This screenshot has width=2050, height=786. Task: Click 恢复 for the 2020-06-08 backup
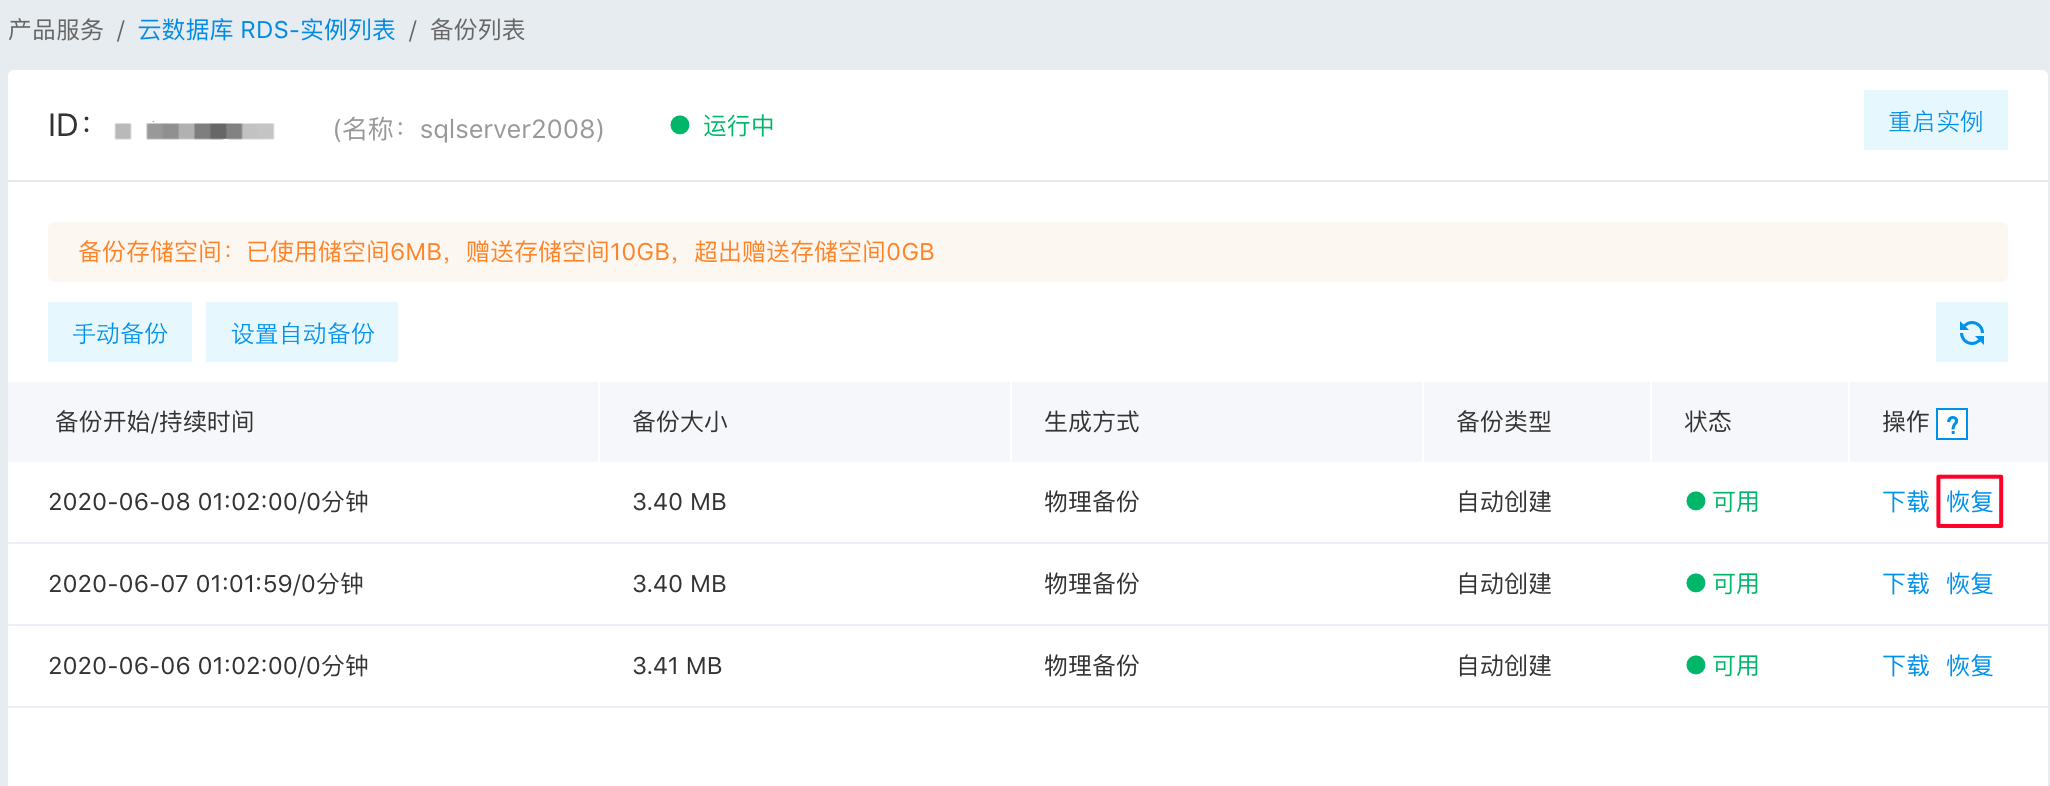pos(1969,501)
